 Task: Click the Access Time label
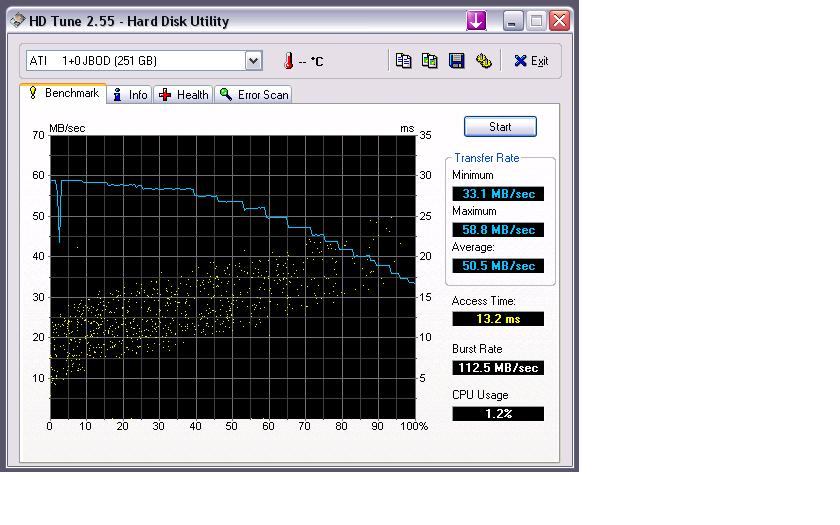[x=483, y=301]
